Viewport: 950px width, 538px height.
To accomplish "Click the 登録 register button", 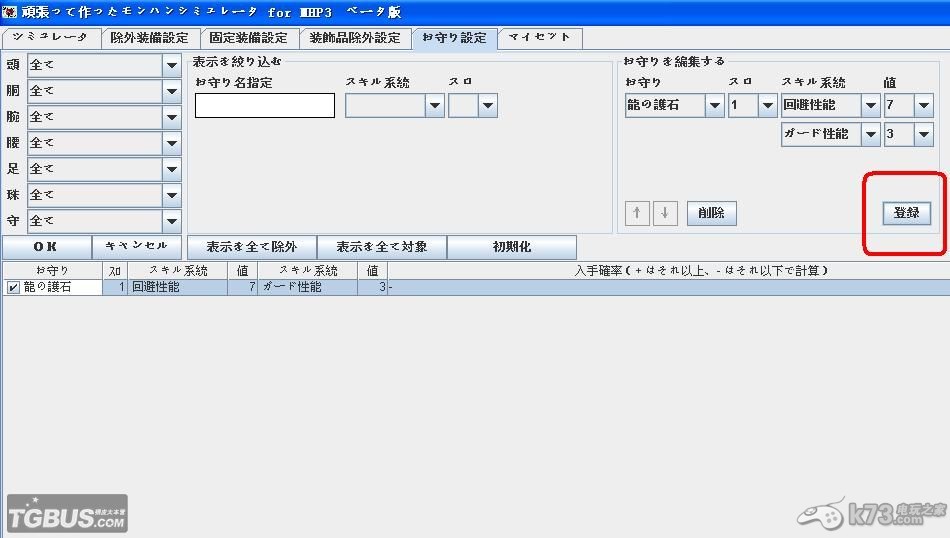I will 906,213.
